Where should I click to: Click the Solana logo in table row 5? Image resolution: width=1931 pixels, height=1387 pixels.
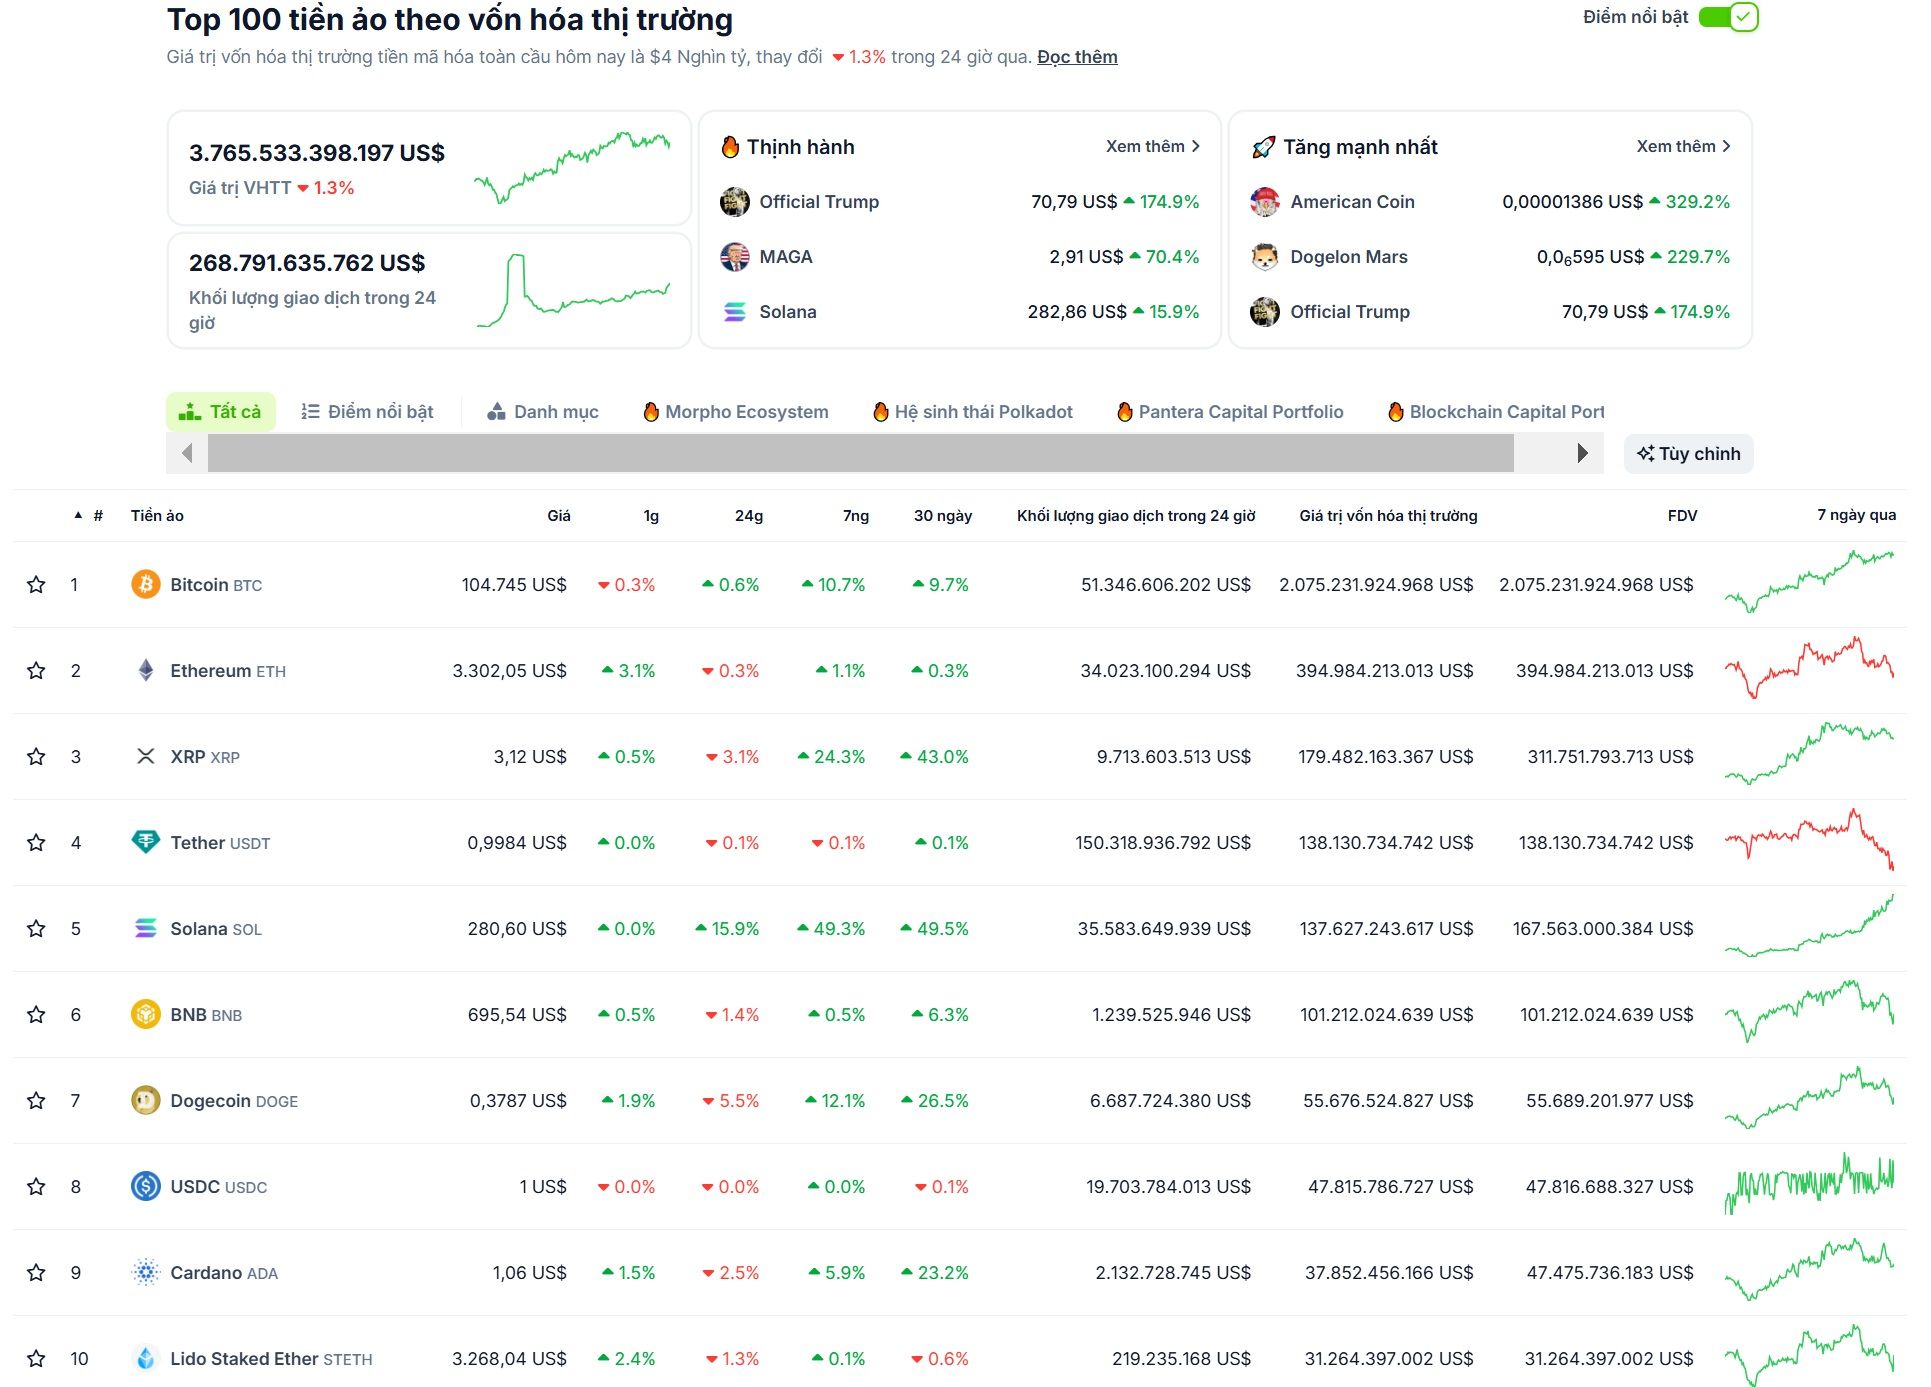click(x=146, y=928)
